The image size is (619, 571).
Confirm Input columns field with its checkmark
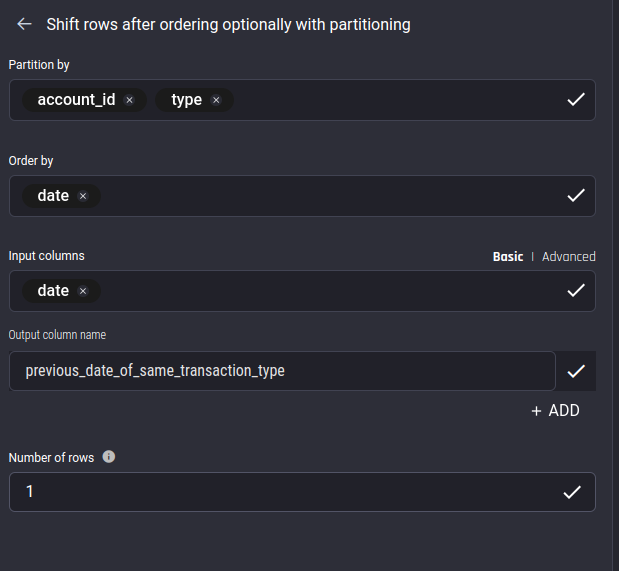coord(576,291)
